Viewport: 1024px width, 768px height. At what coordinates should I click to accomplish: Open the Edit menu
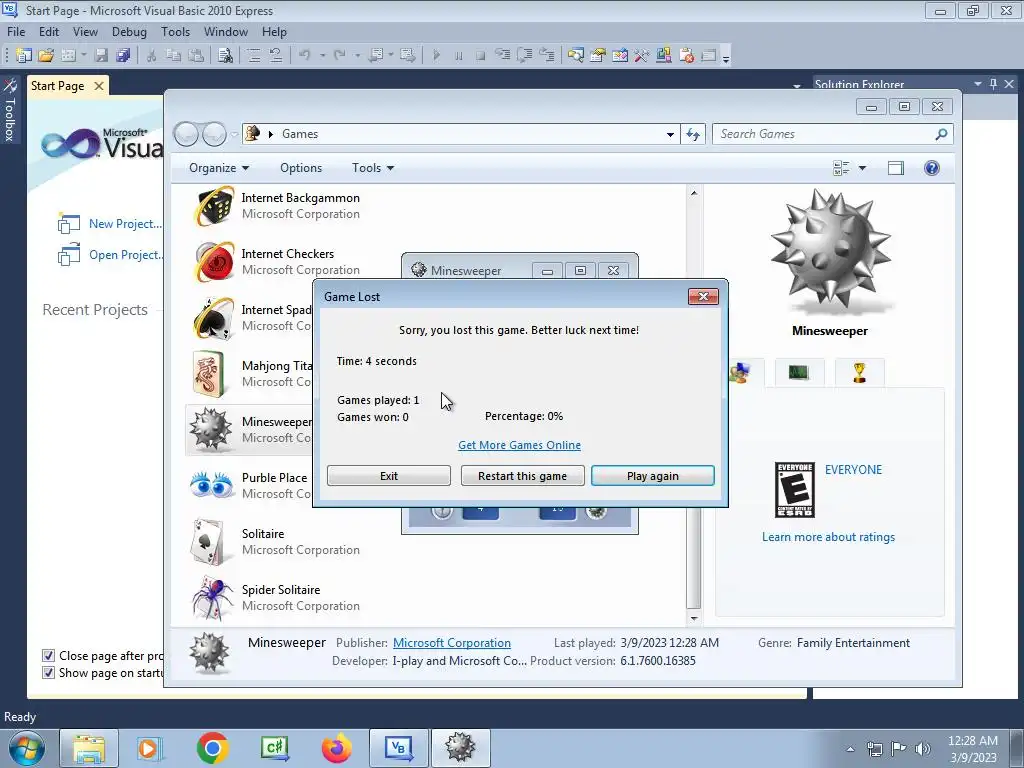coord(49,32)
